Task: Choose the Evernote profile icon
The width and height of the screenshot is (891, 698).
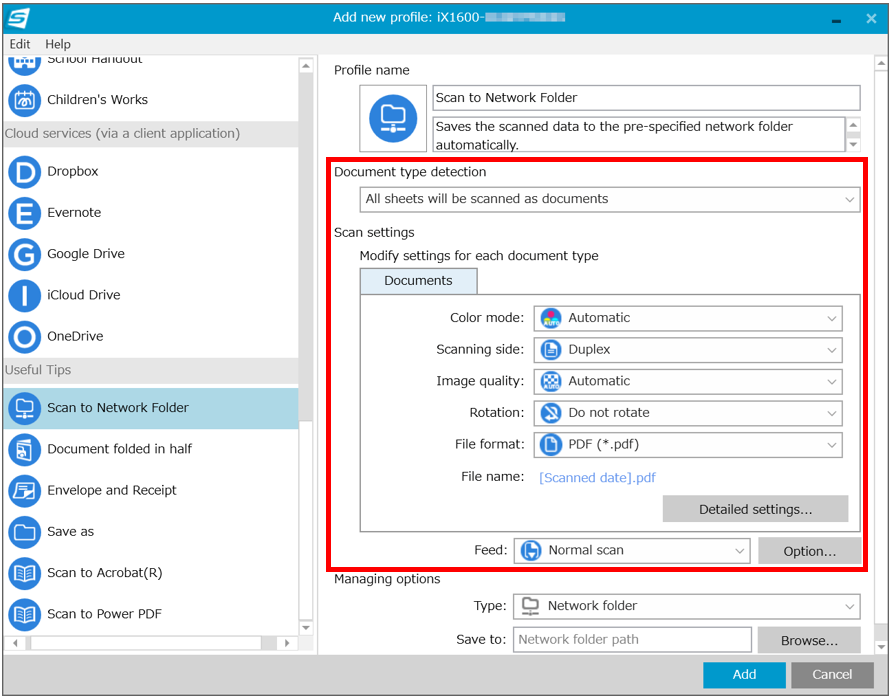Action: (x=24, y=213)
